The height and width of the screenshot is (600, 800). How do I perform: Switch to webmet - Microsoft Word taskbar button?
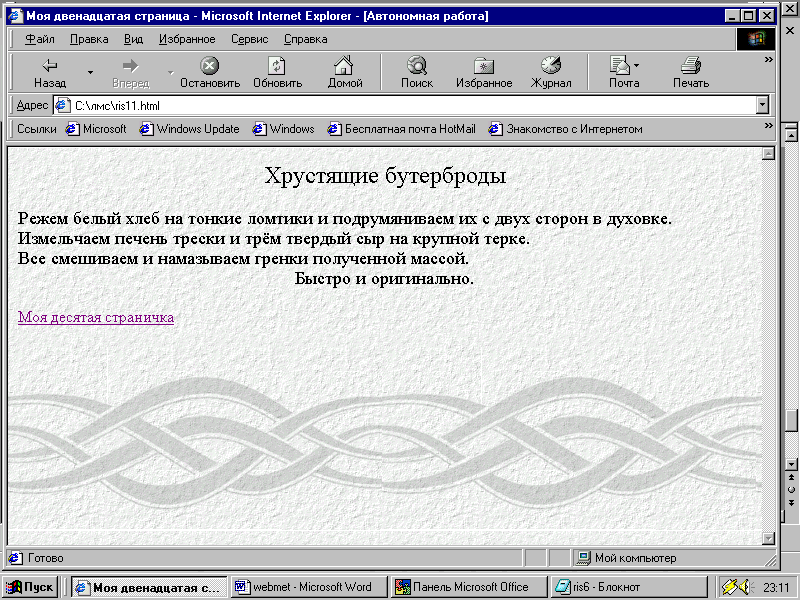click(308, 587)
